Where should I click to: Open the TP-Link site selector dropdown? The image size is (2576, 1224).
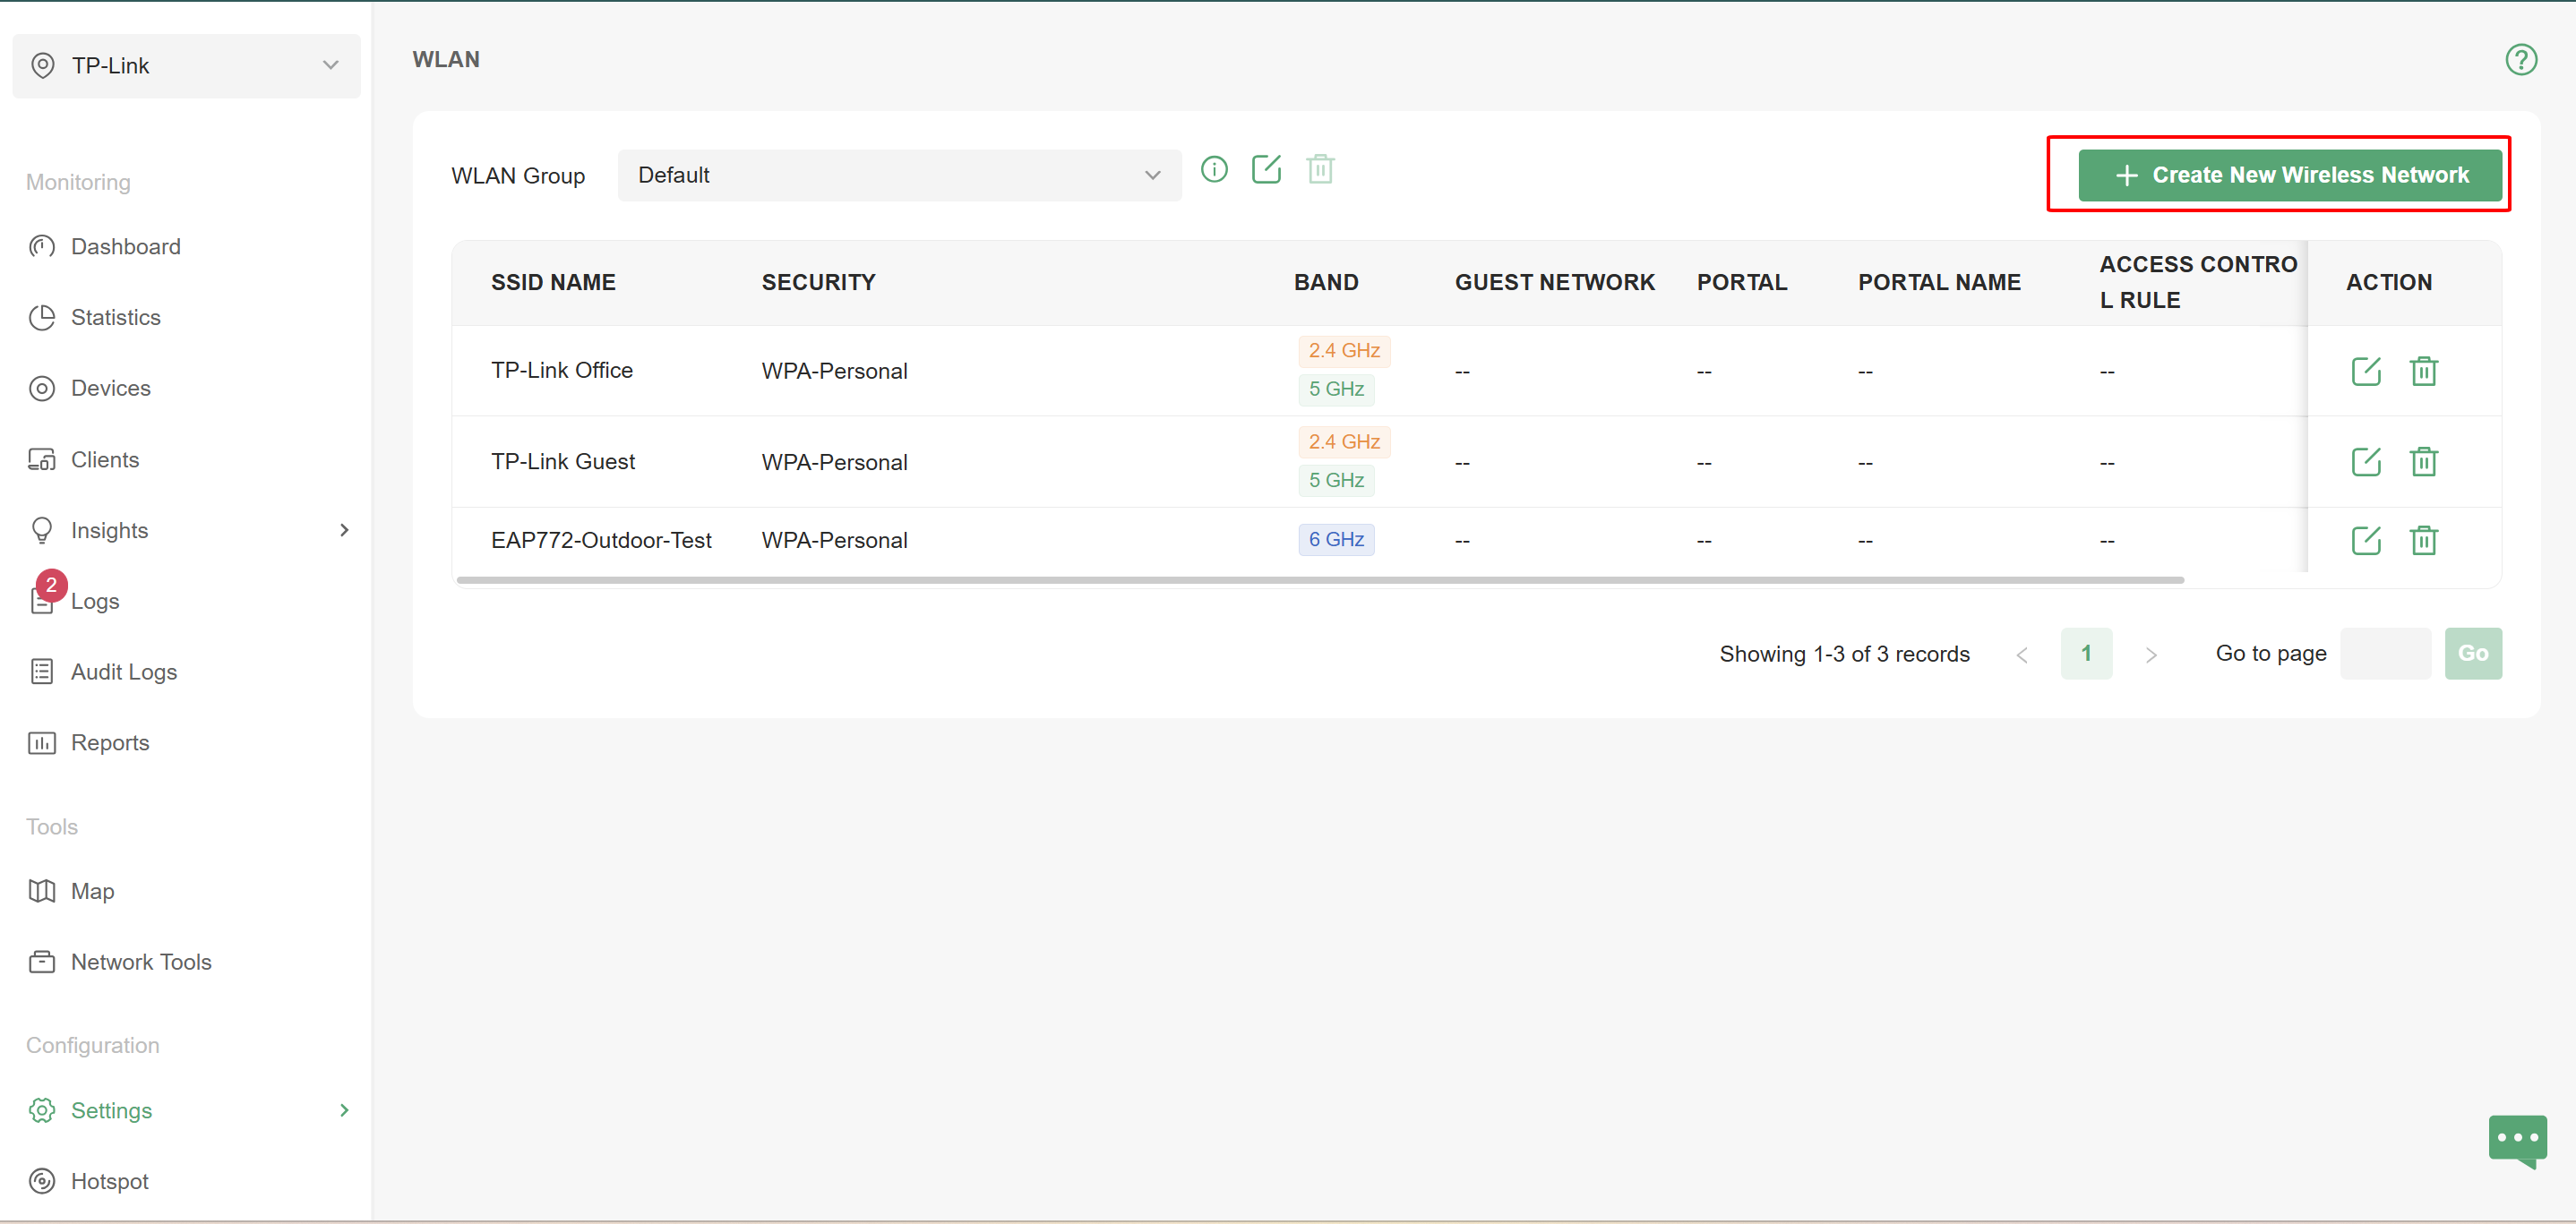[x=186, y=66]
